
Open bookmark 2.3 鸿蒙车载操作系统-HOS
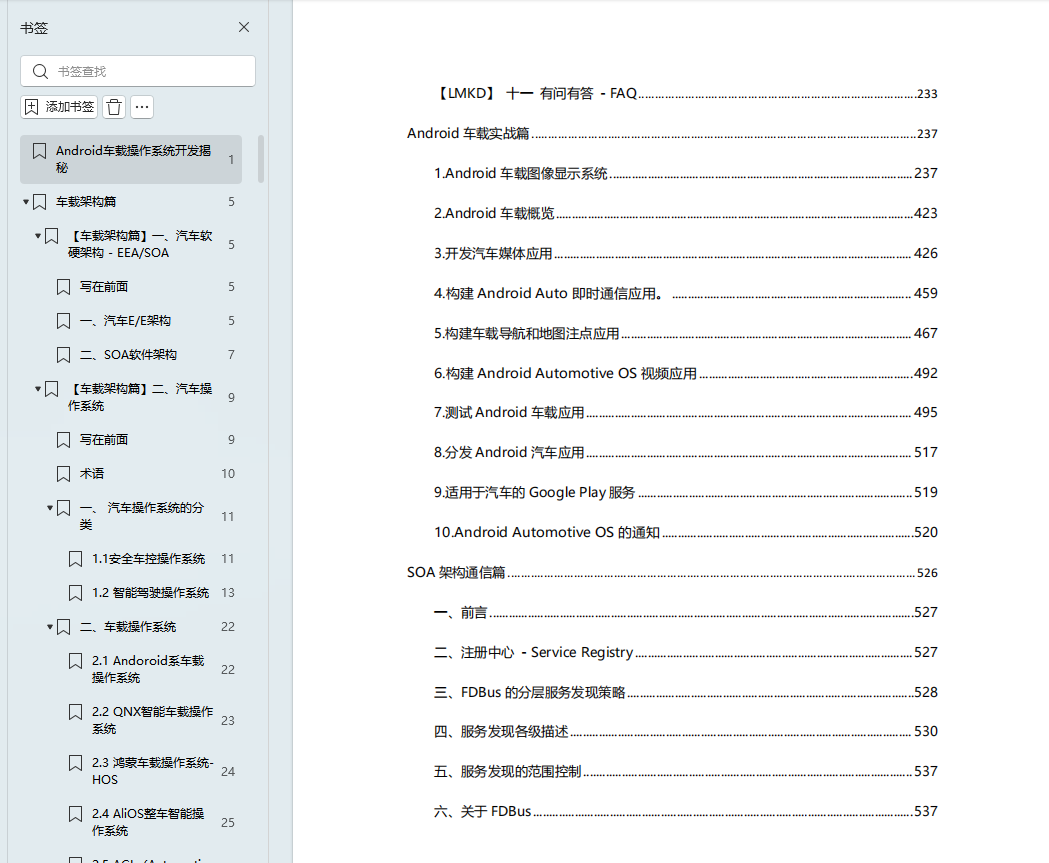(x=153, y=771)
